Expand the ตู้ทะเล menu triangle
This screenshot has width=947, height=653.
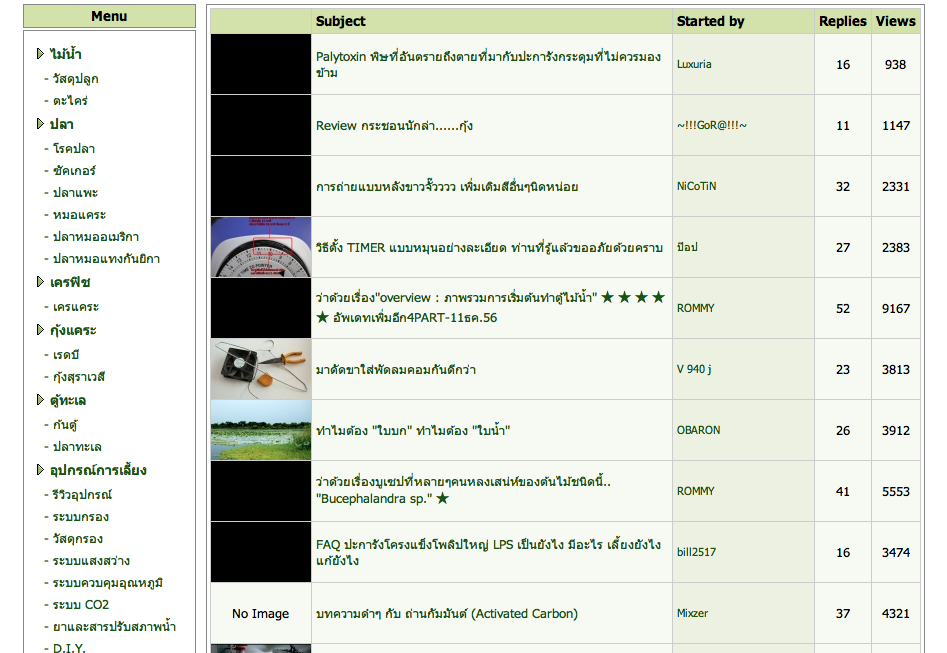coord(40,400)
